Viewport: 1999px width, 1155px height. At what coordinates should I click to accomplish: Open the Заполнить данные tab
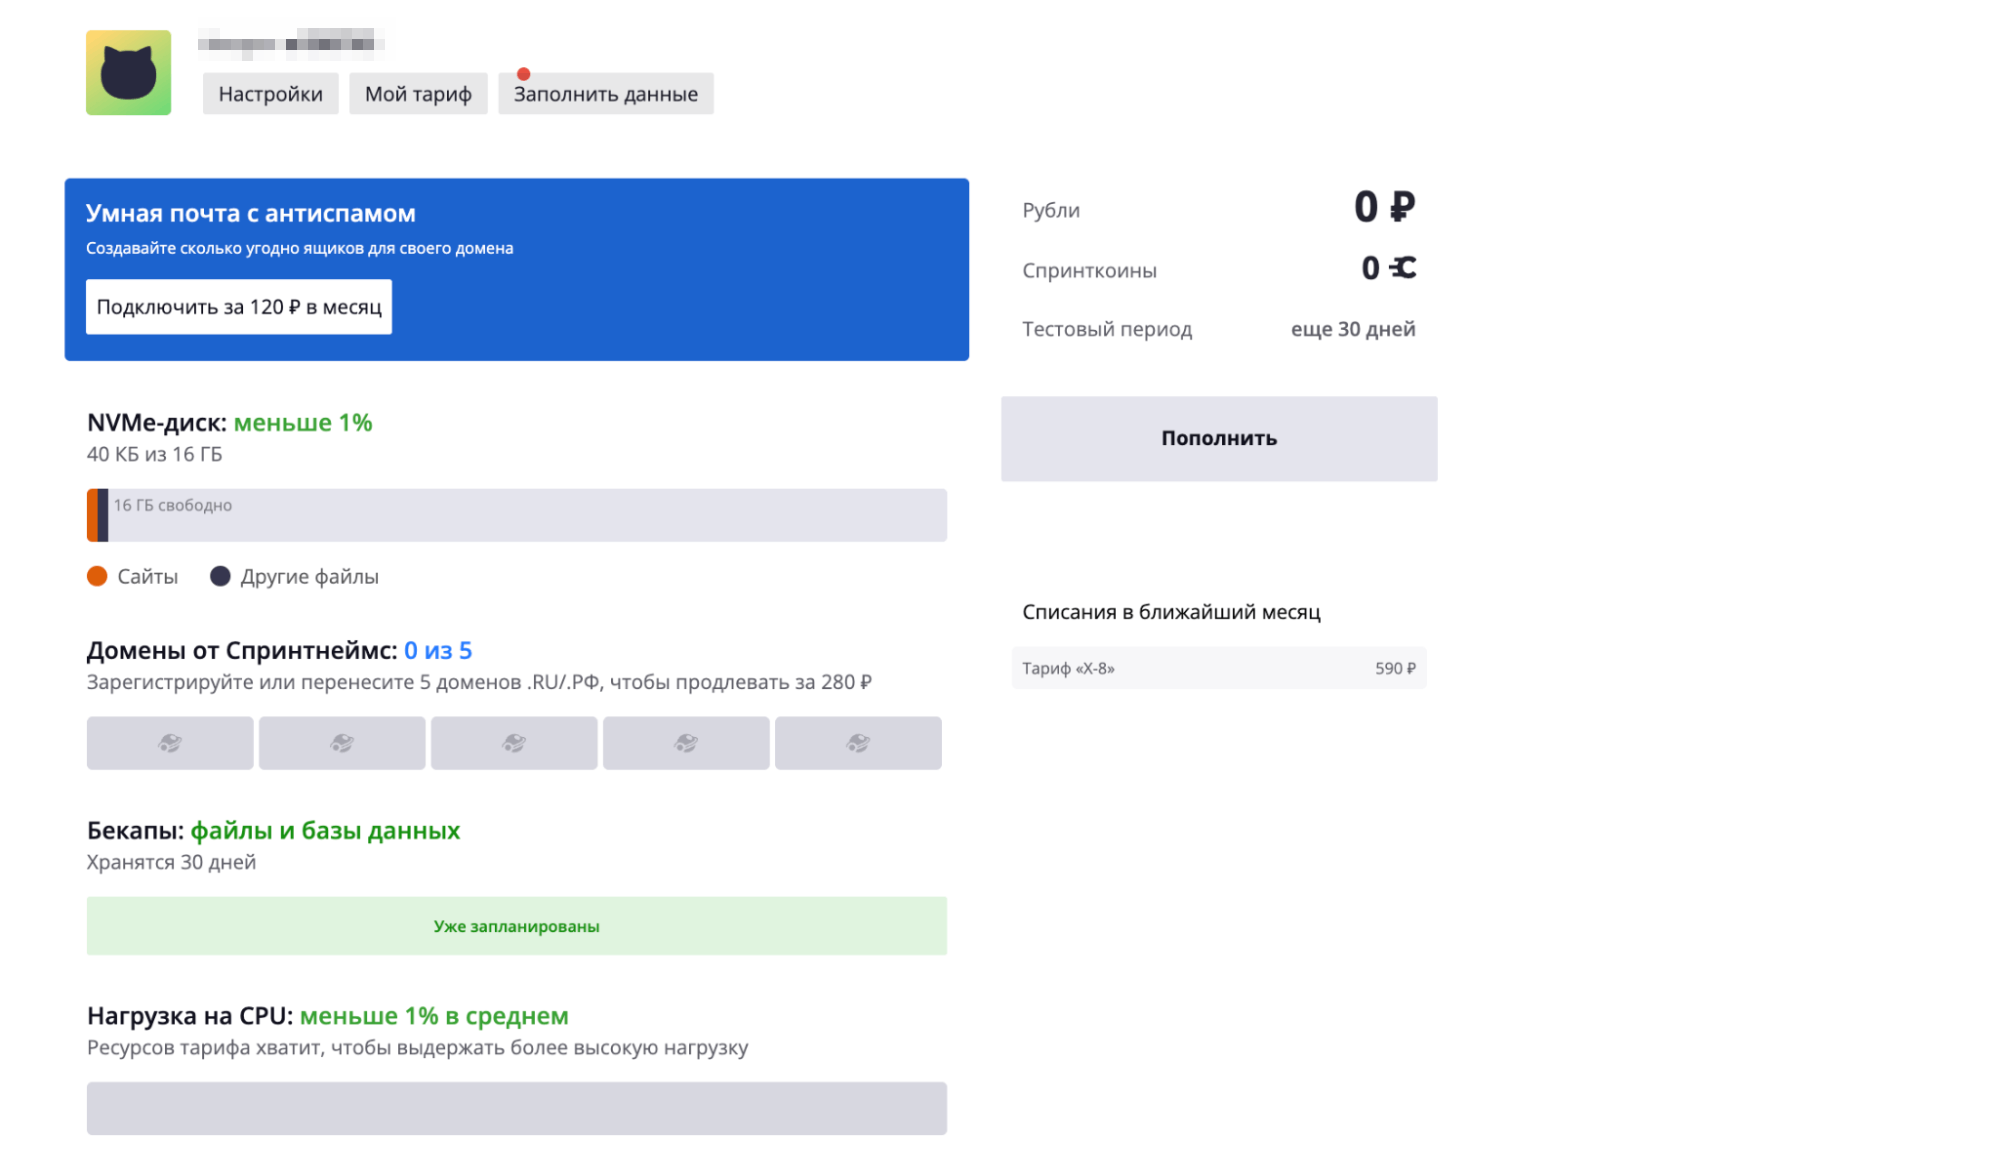click(606, 94)
